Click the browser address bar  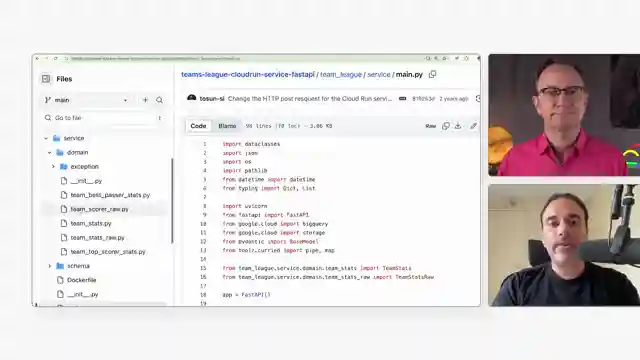[x=245, y=59]
